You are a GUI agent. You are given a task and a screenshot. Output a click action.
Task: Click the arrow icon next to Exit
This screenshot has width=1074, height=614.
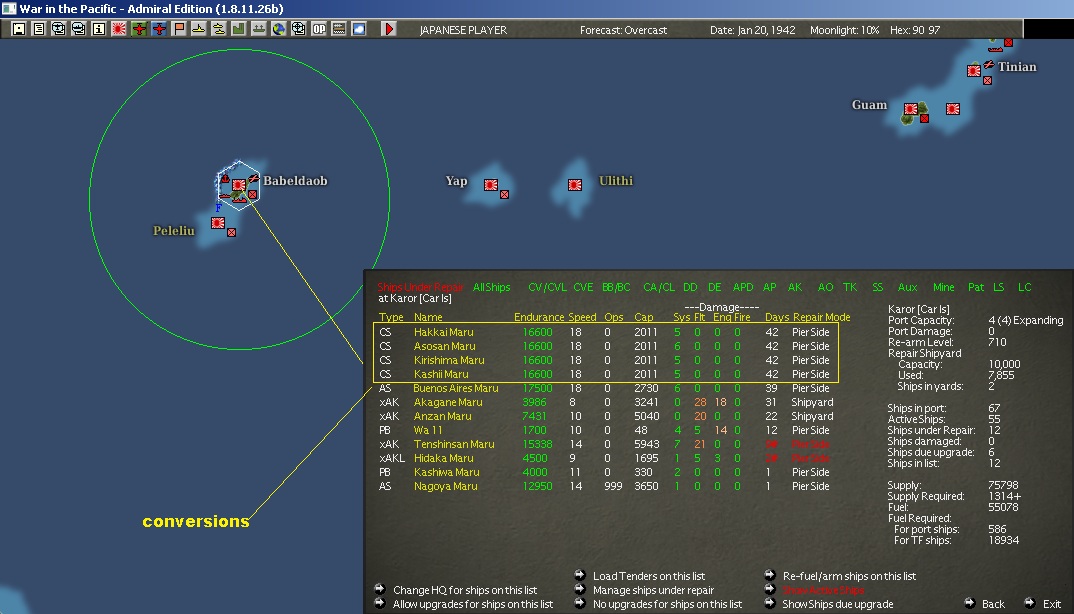[x=1029, y=603]
